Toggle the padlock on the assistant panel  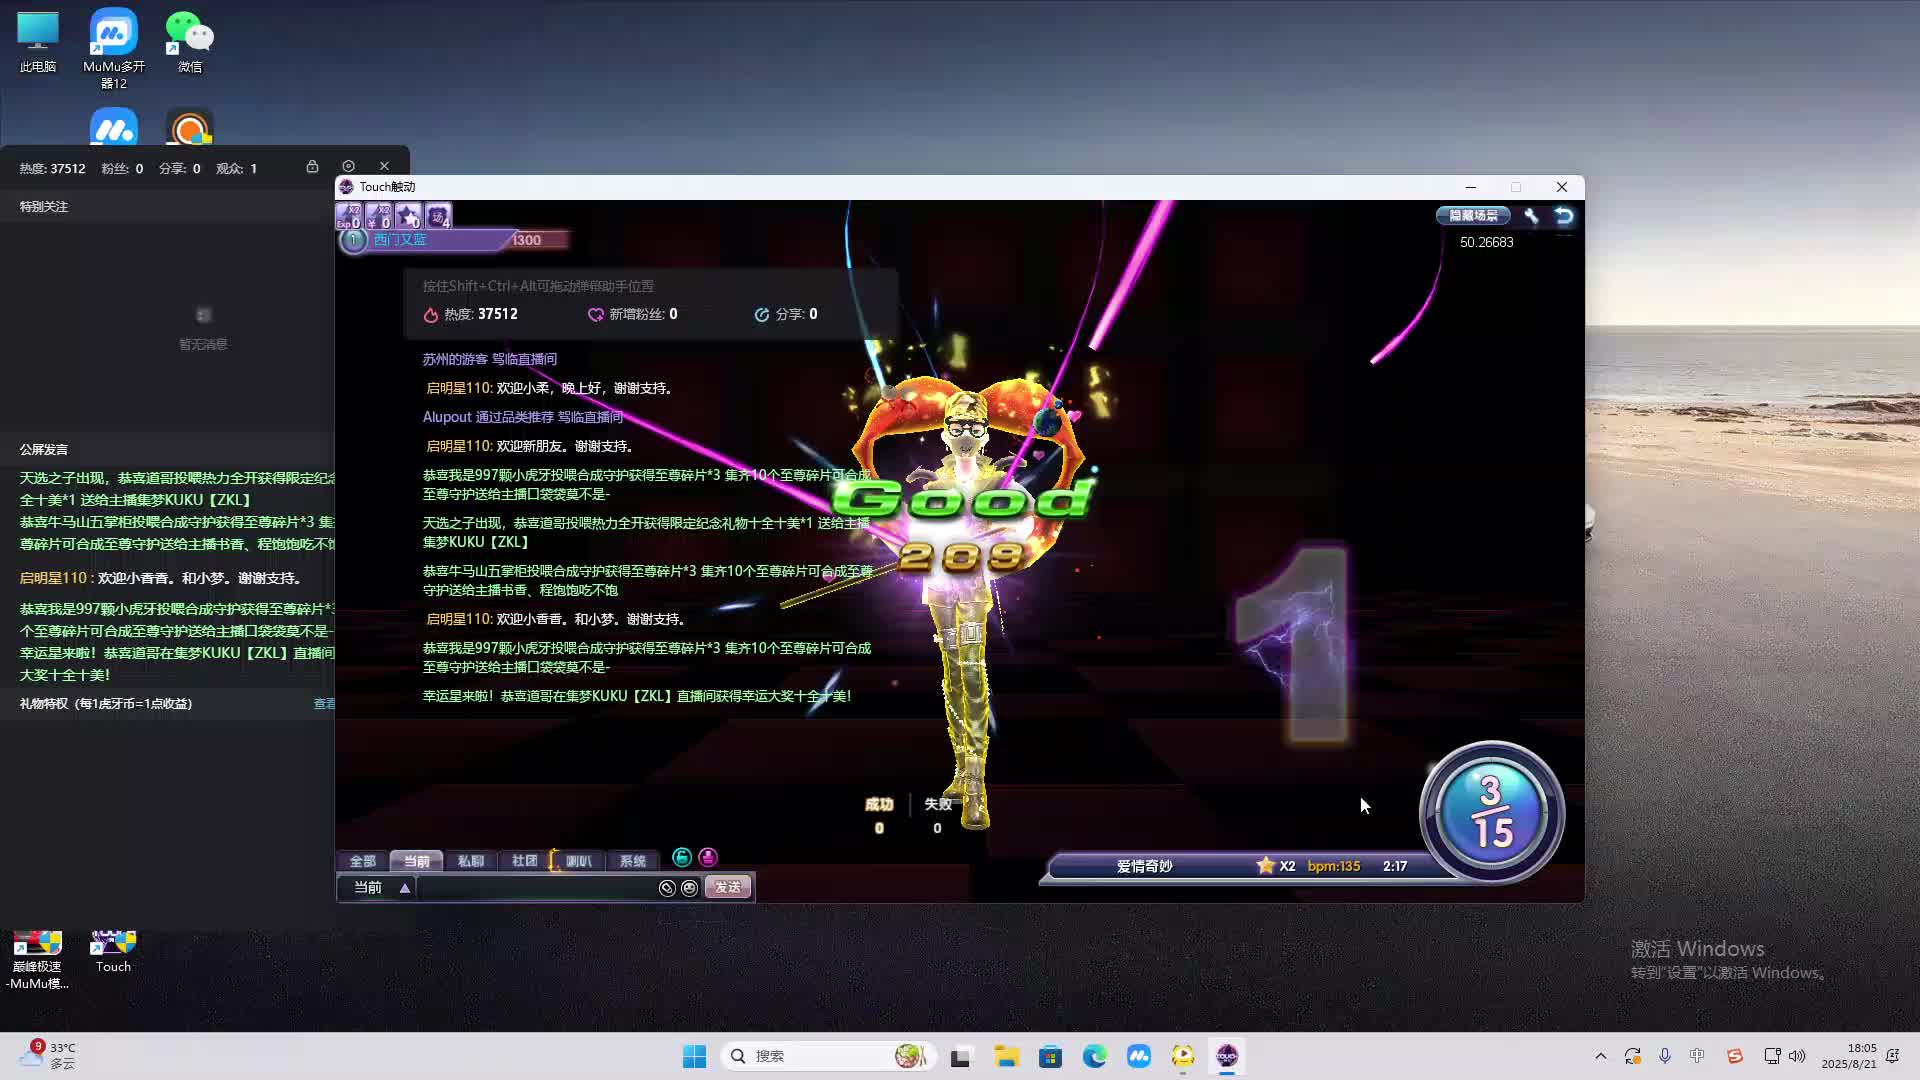312,166
